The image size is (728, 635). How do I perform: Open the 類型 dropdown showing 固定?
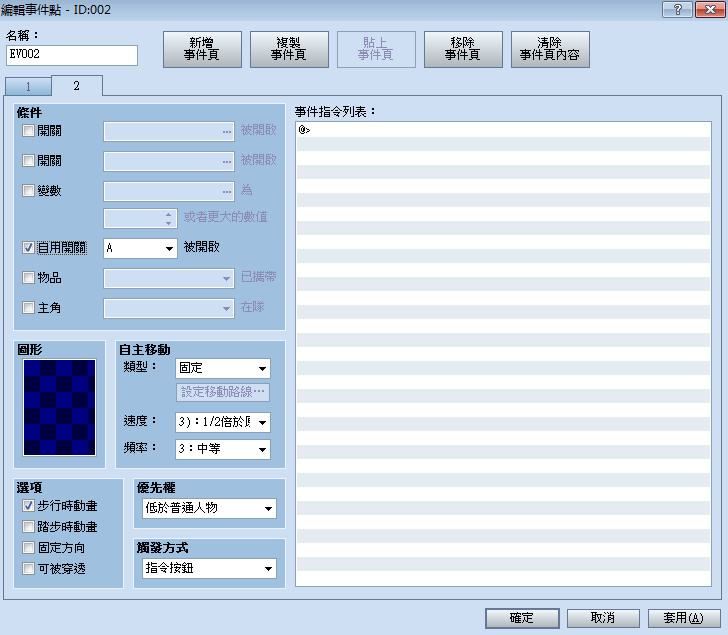(223, 369)
